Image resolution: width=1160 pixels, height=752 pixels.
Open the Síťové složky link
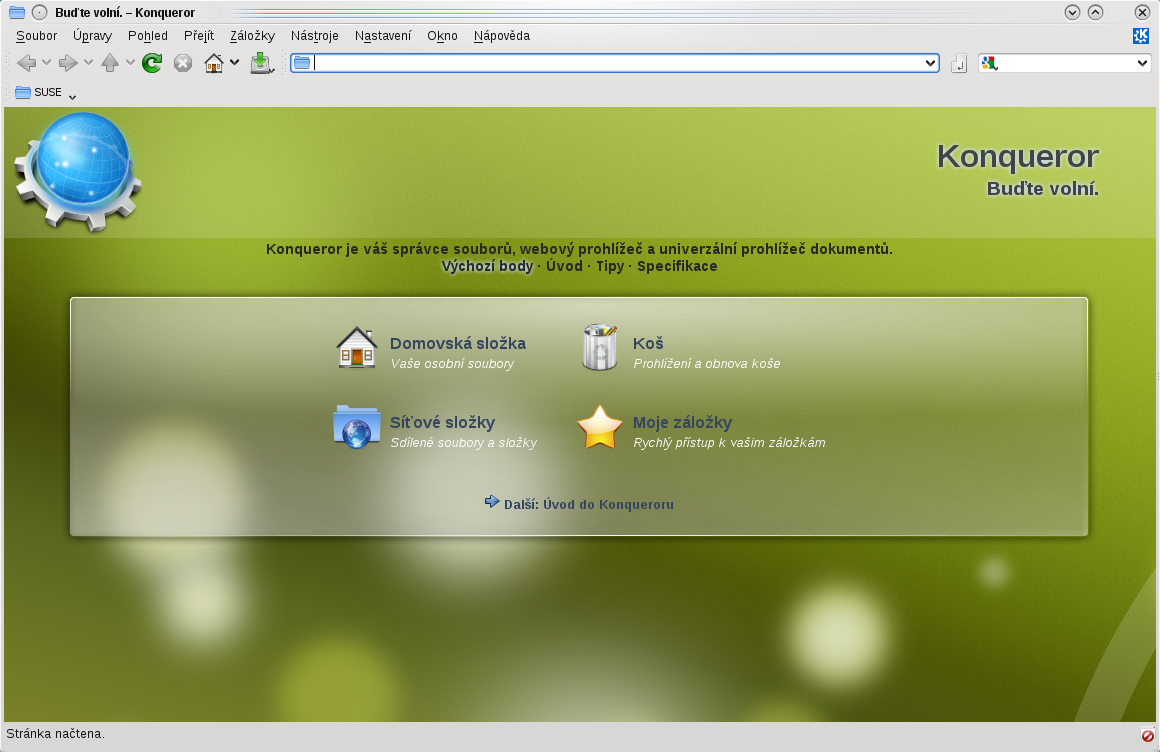tap(442, 423)
